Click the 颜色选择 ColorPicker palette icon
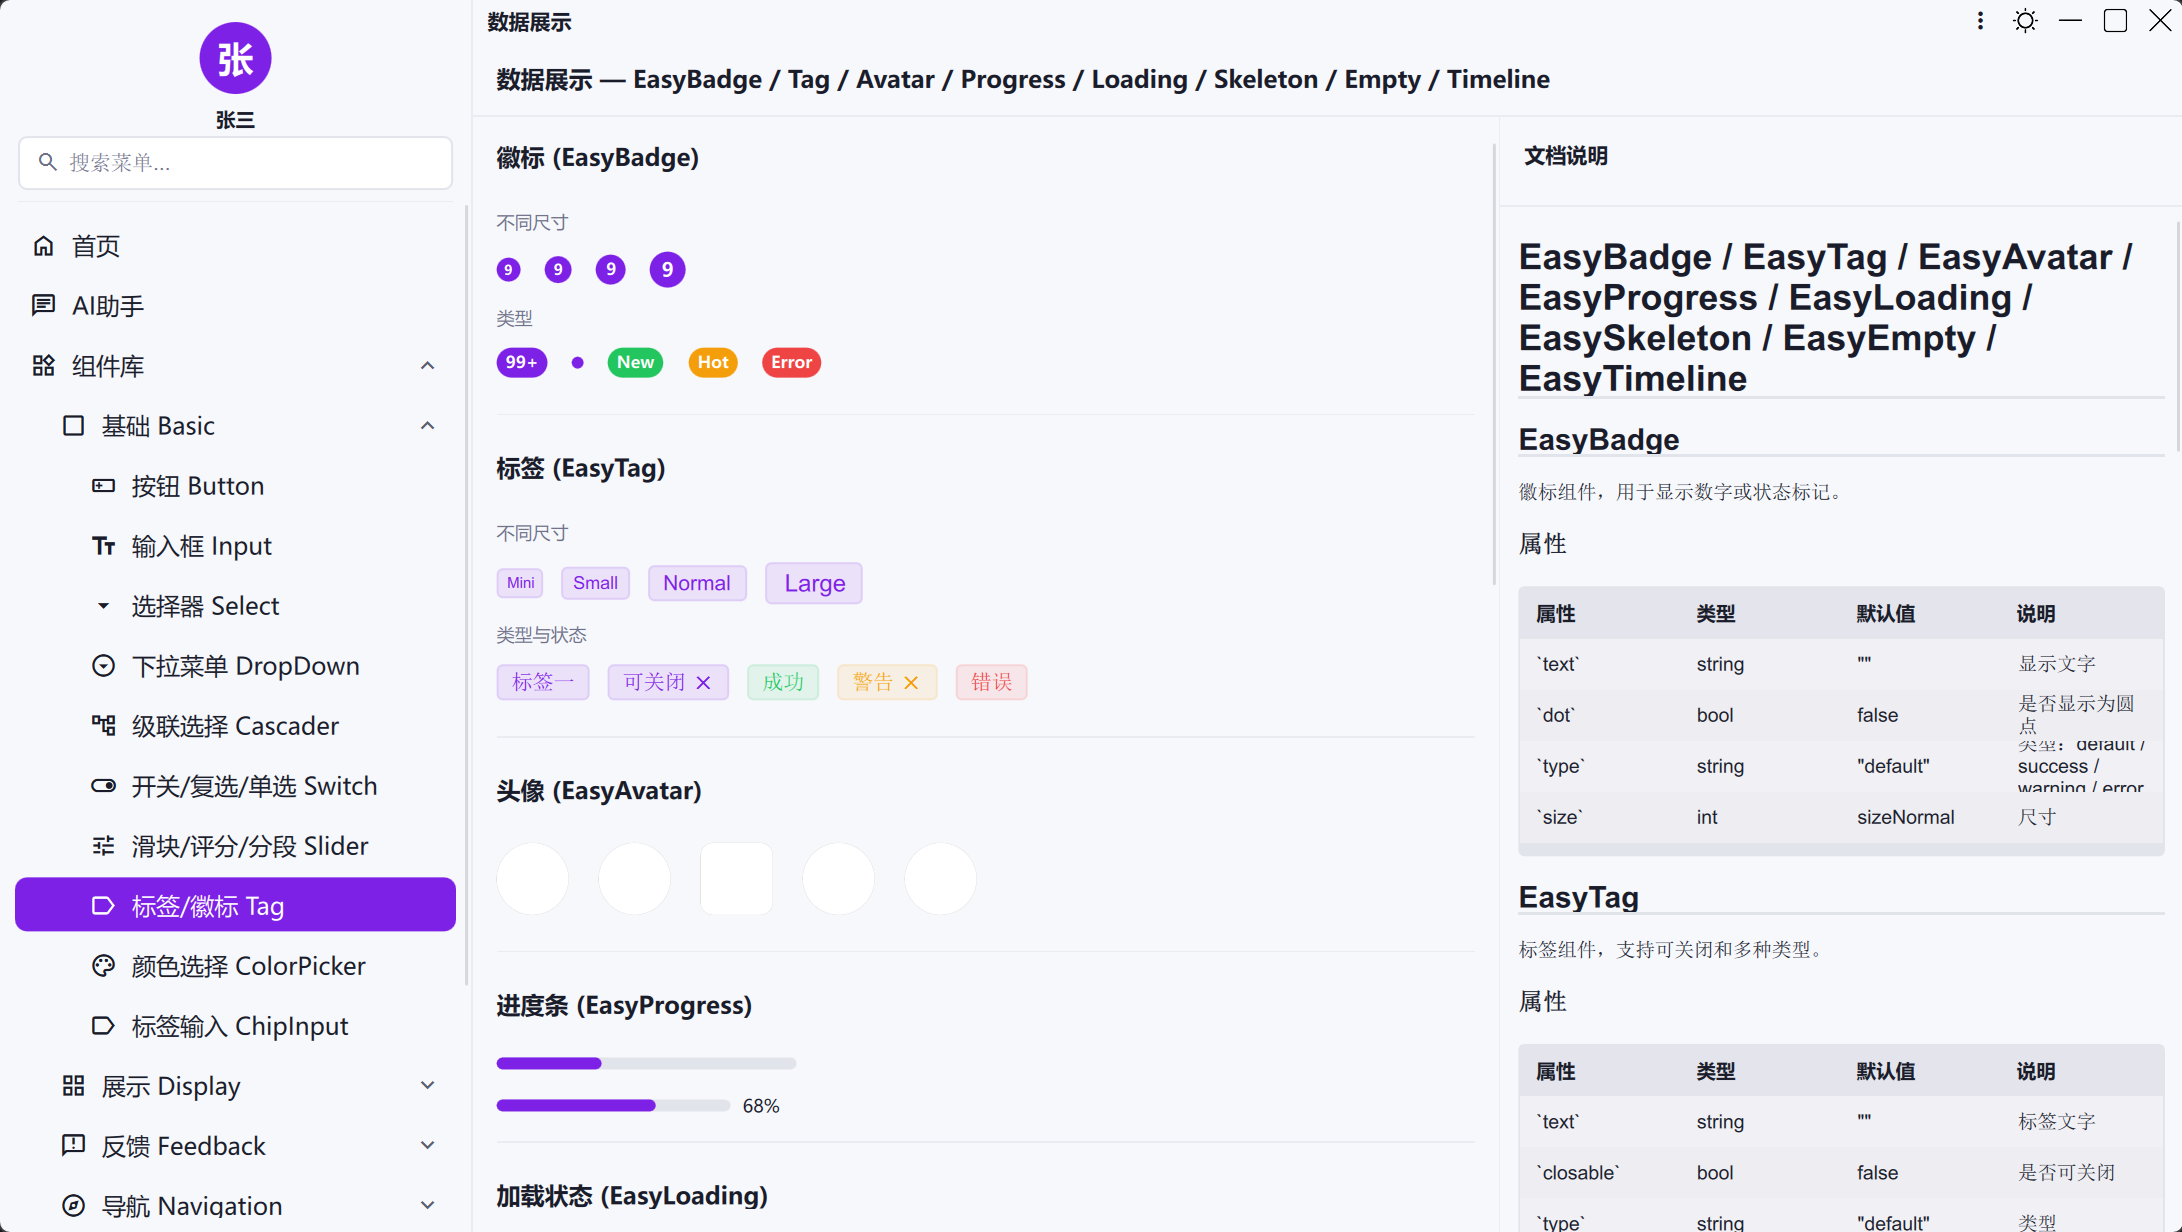The width and height of the screenshot is (2182, 1232). pyautogui.click(x=103, y=966)
